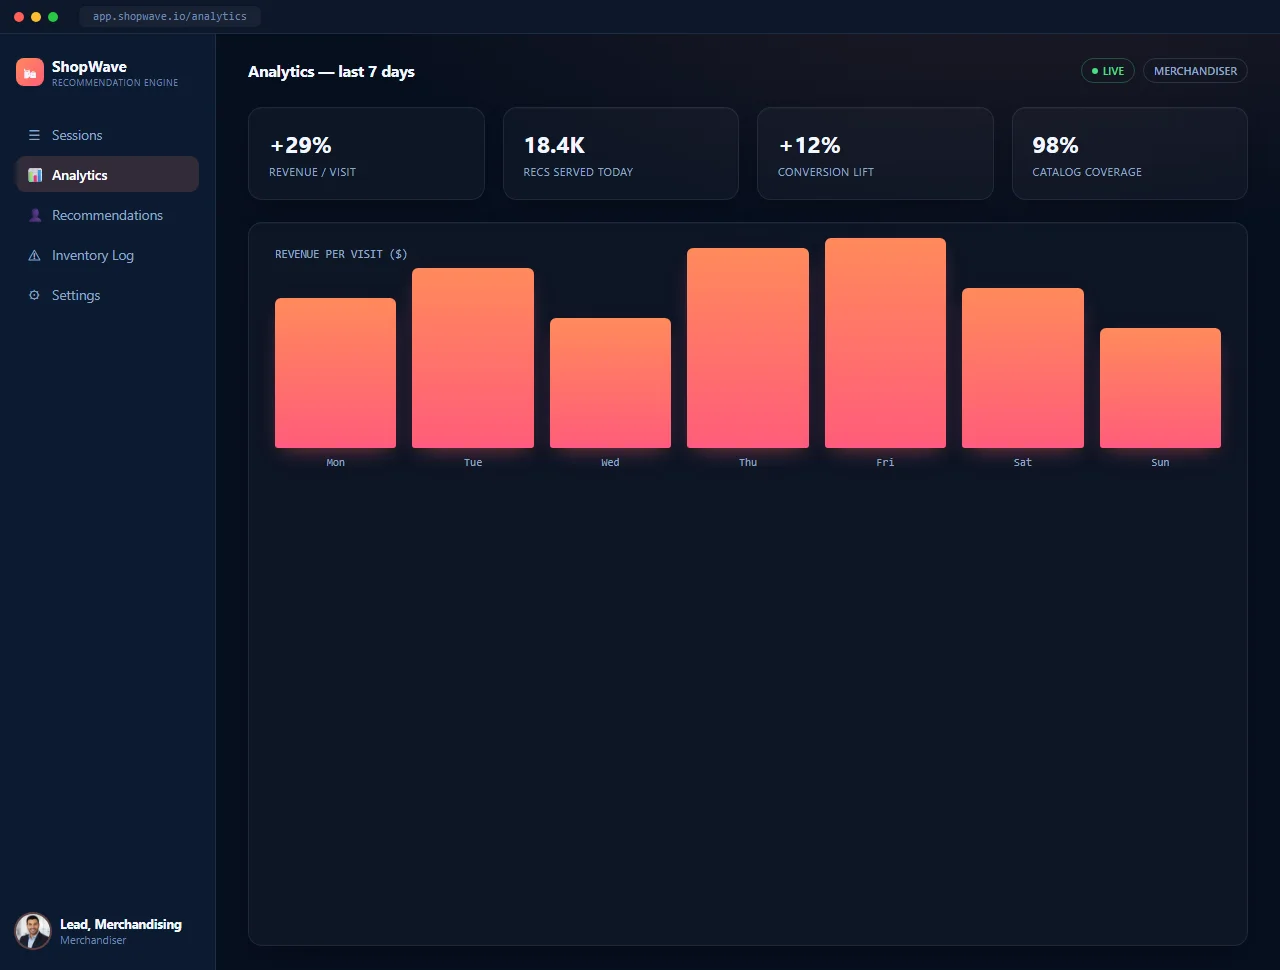Click the Recommendations person icon
1280x970 pixels.
[x=34, y=215]
